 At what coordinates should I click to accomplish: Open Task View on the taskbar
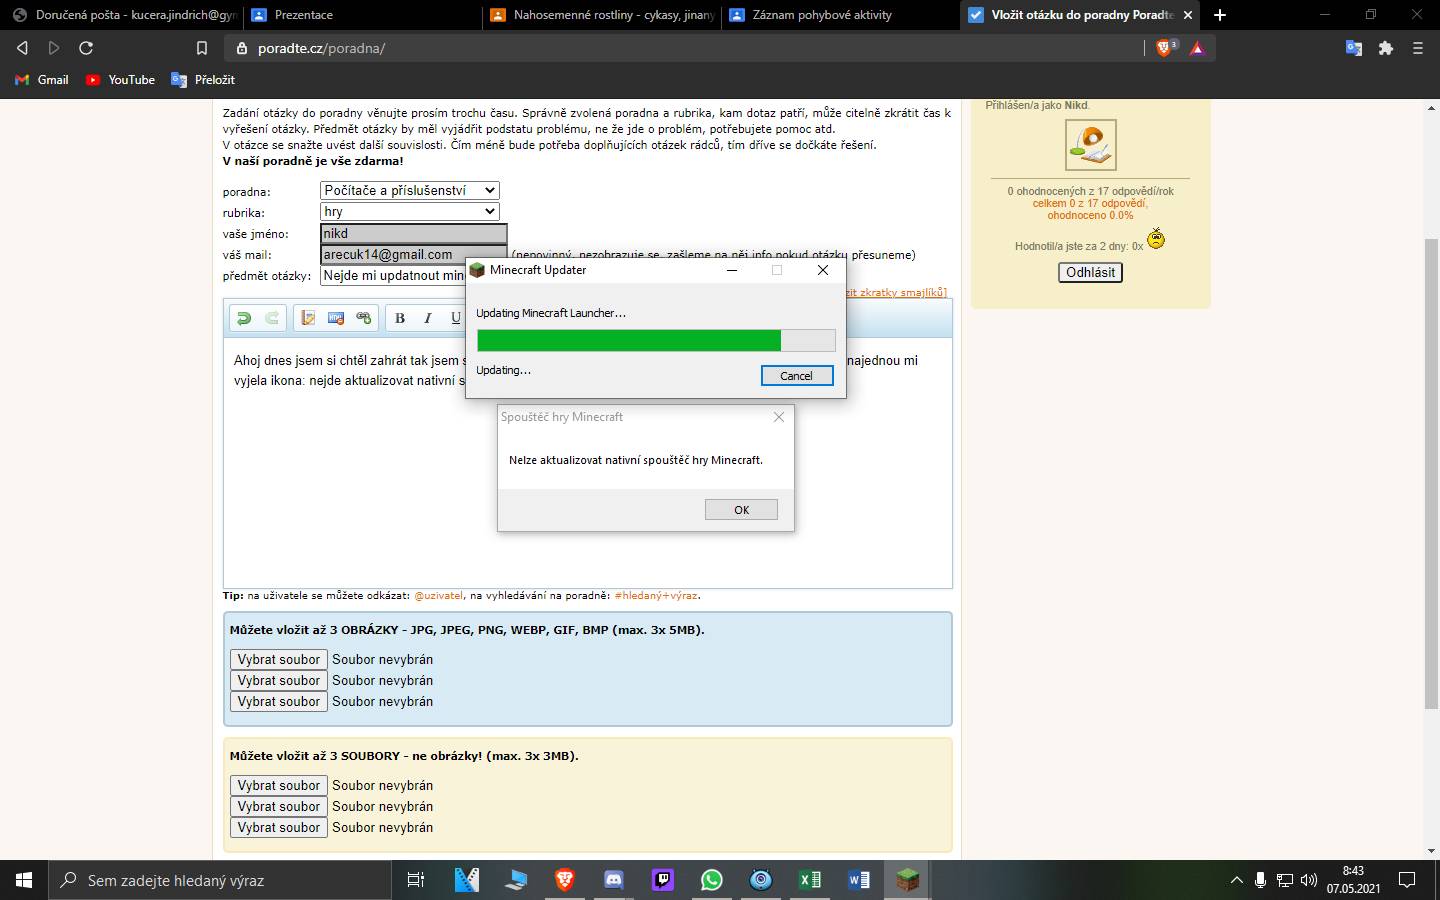pos(416,880)
